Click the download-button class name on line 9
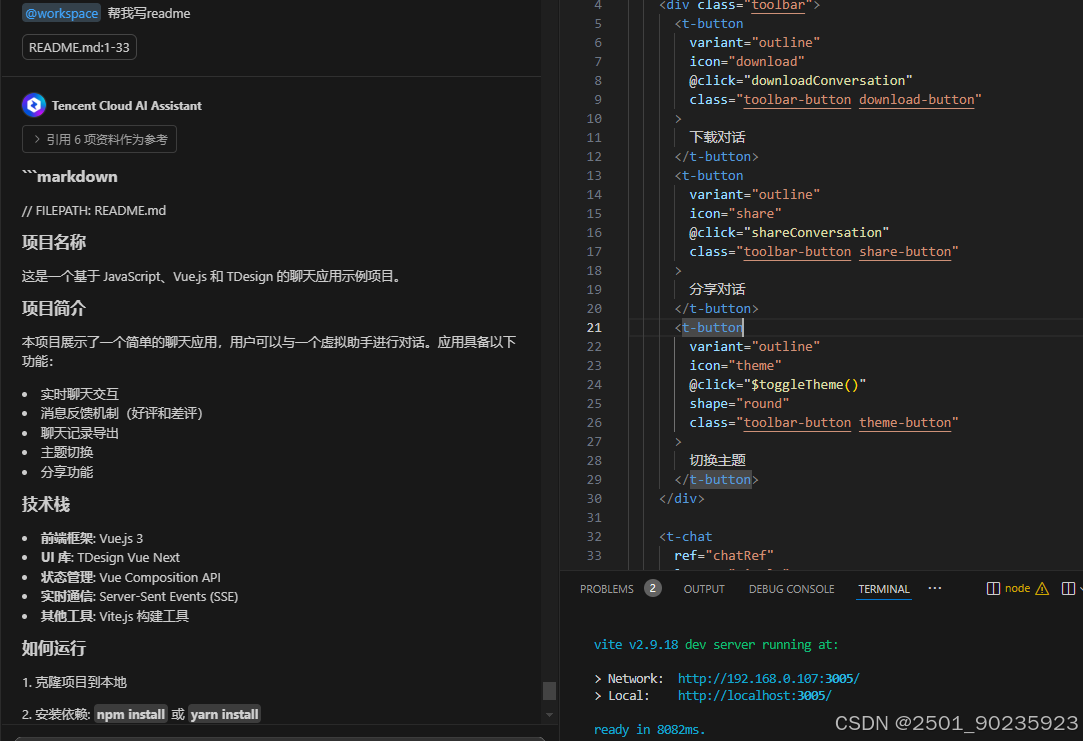Screen dimensions: 1083x741 coord(917,99)
